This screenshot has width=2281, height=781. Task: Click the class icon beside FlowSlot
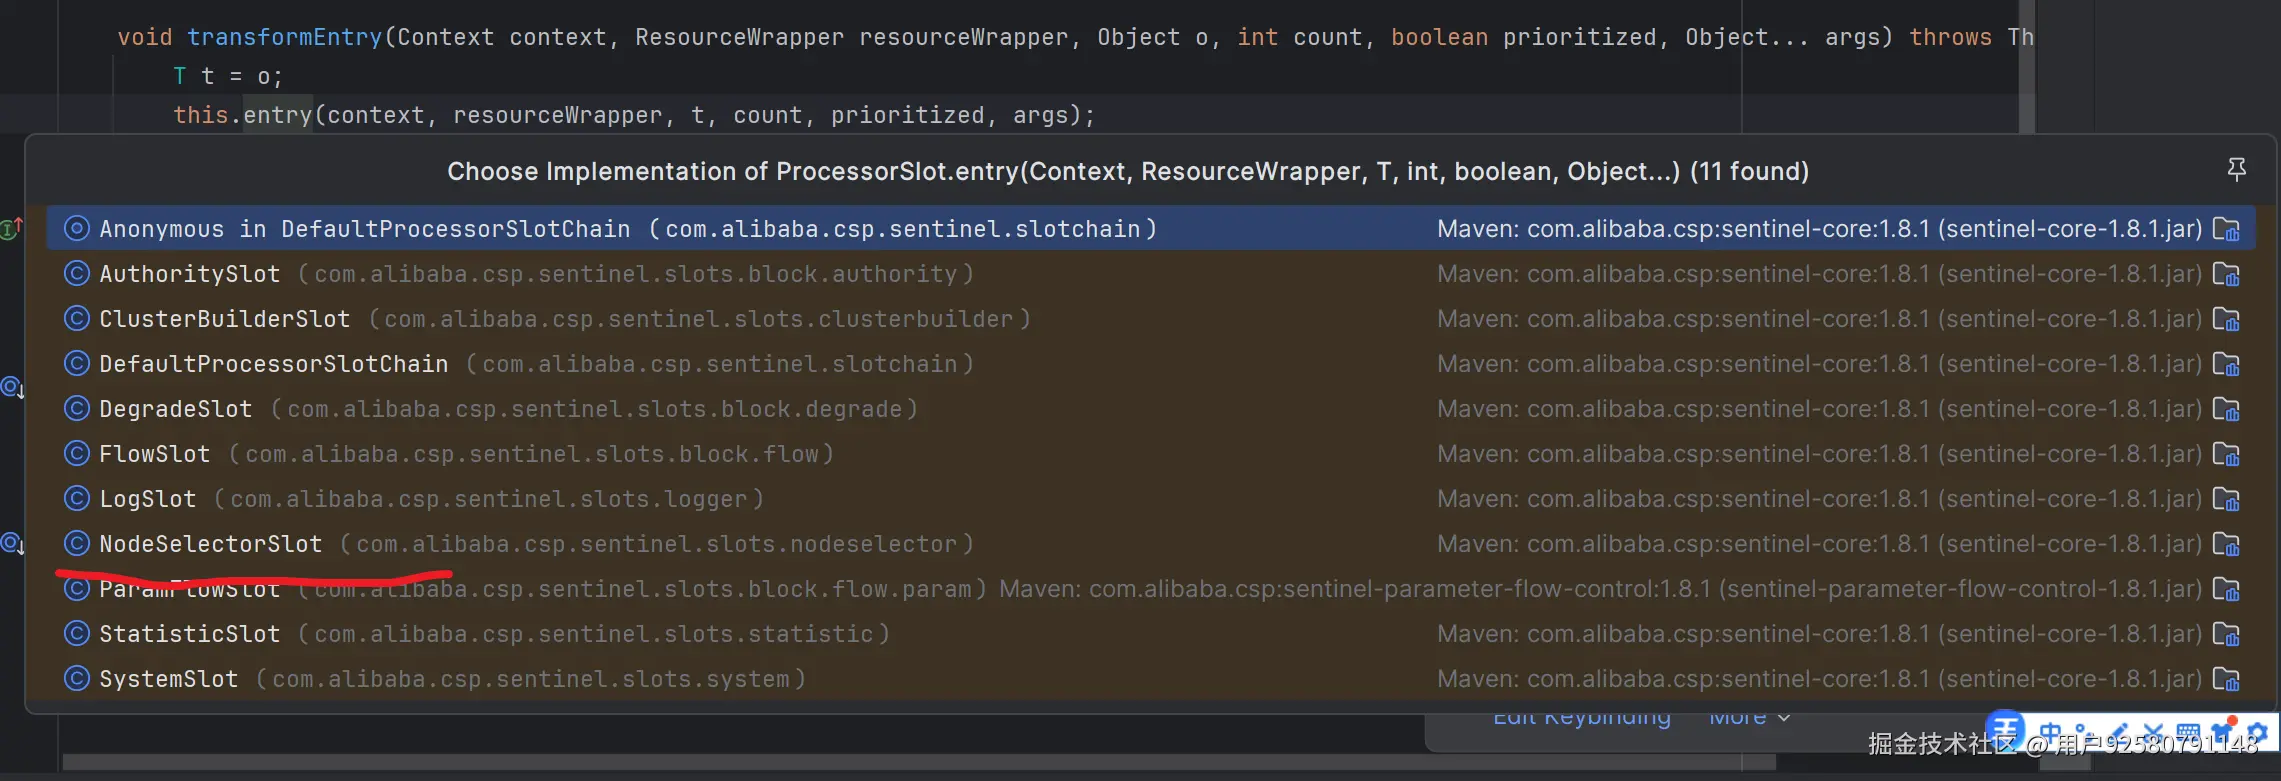click(x=77, y=454)
